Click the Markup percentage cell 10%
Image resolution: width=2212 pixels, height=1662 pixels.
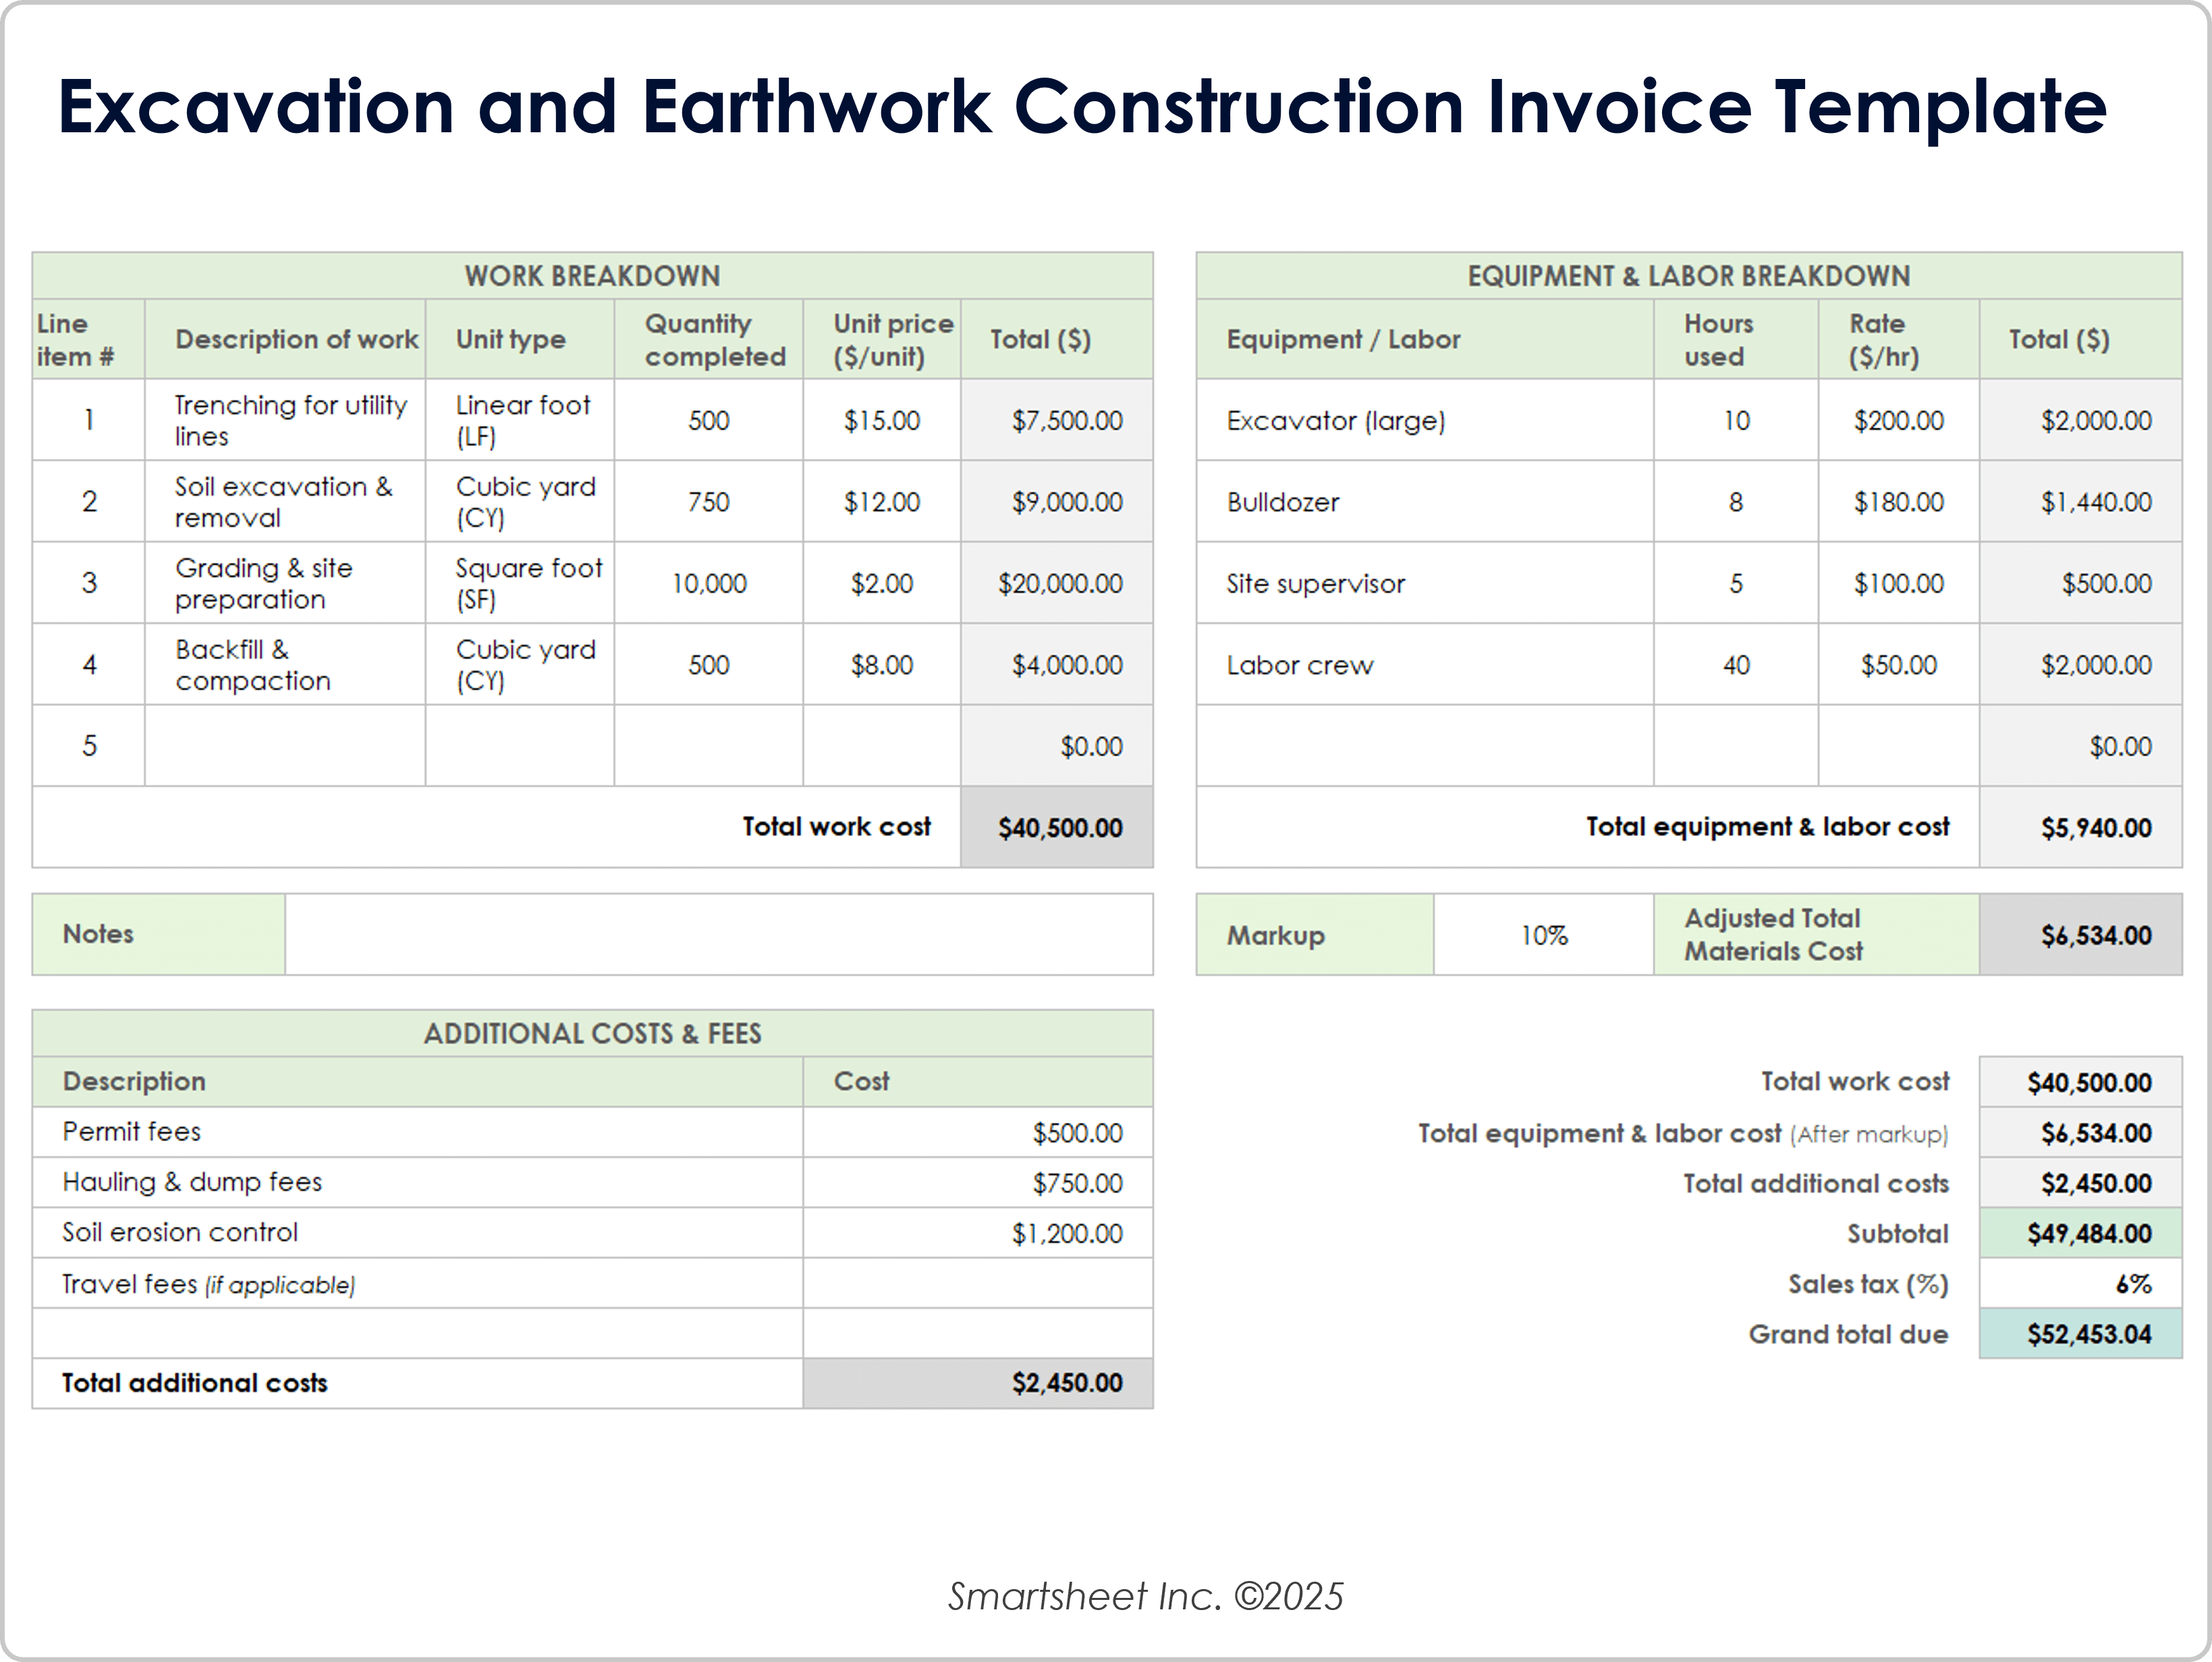[x=1544, y=935]
